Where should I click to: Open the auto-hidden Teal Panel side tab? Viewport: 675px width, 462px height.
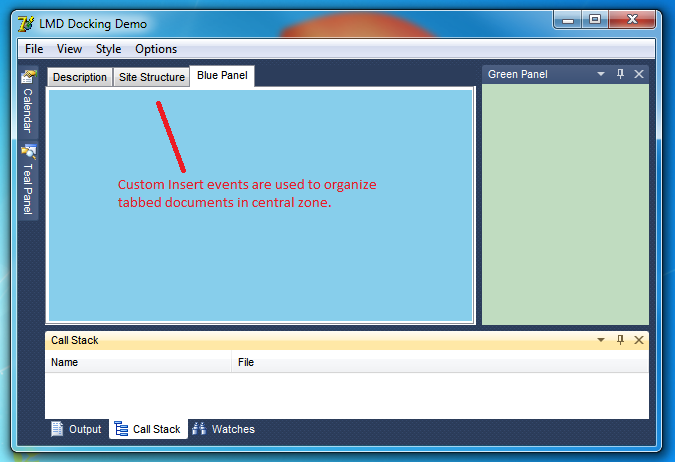[28, 181]
